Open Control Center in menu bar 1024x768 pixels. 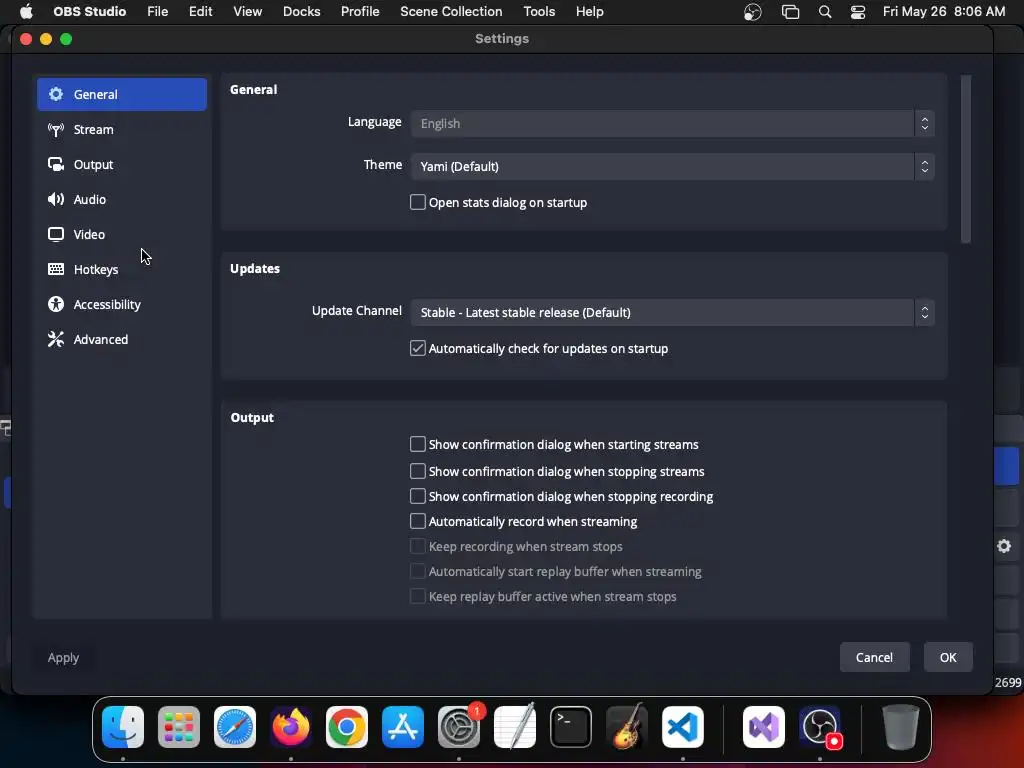(x=857, y=12)
